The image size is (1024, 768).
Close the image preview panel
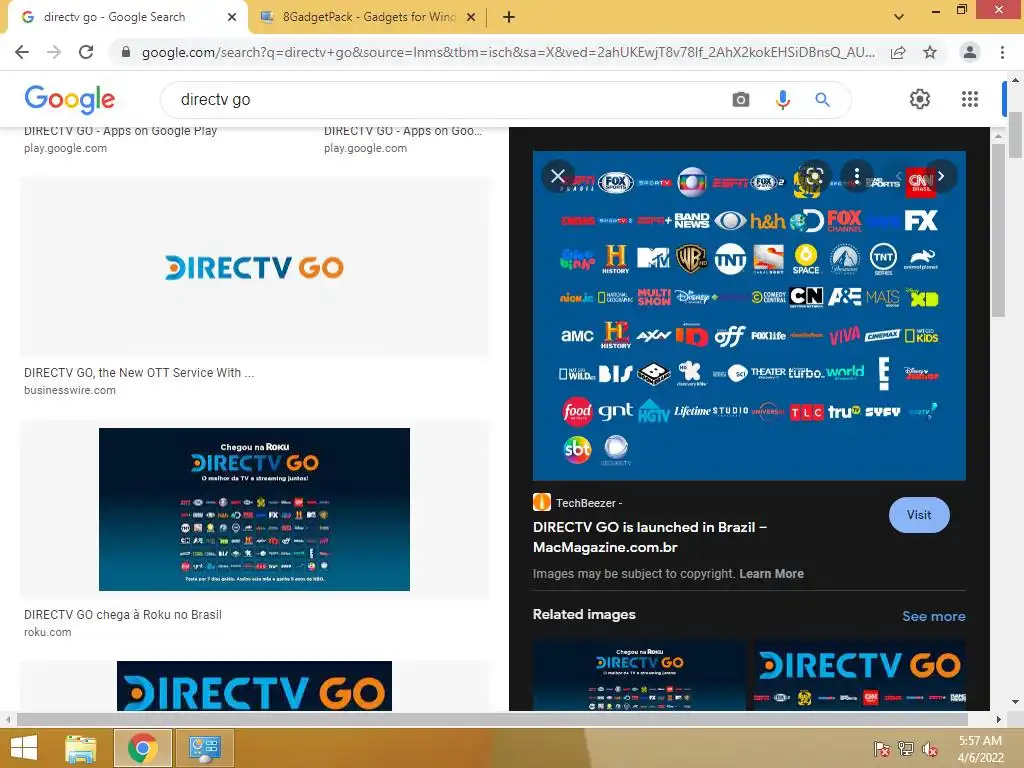click(x=558, y=176)
